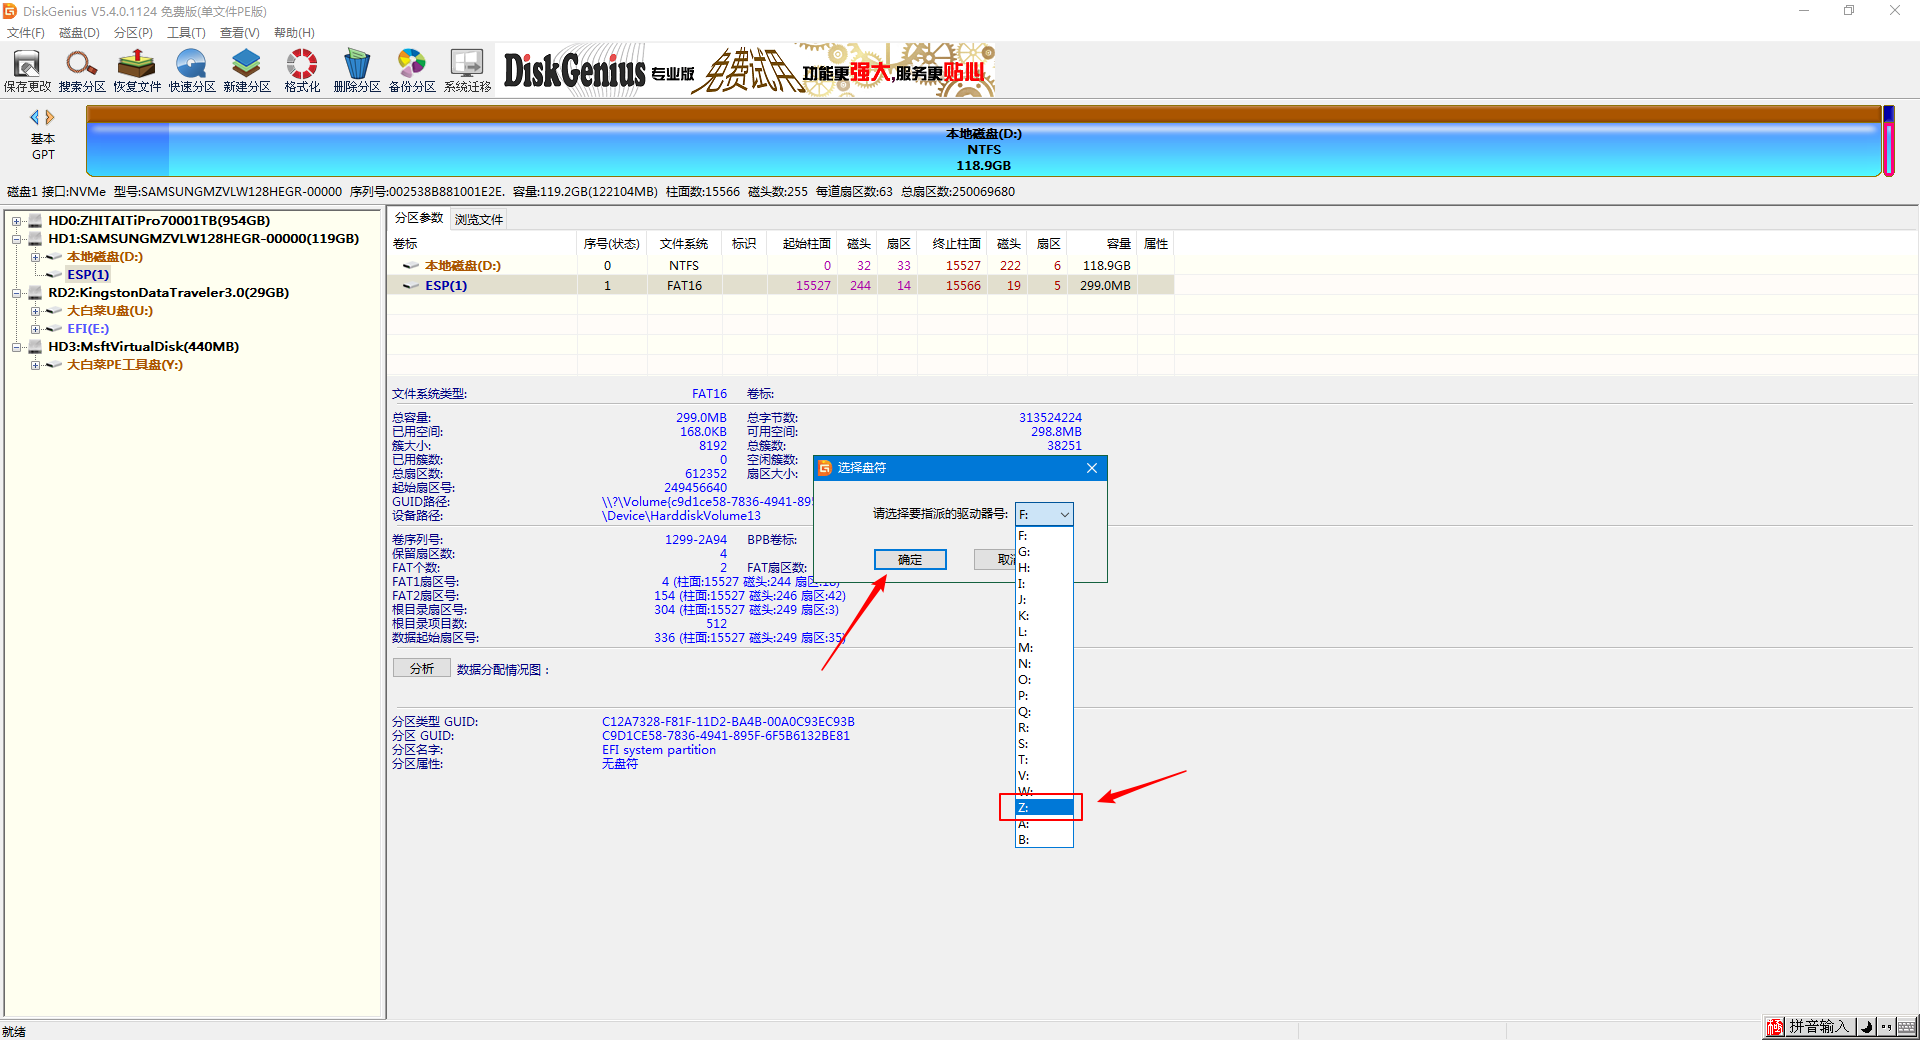
Task: Click the 新建分区 (new partition) icon
Action: point(247,71)
